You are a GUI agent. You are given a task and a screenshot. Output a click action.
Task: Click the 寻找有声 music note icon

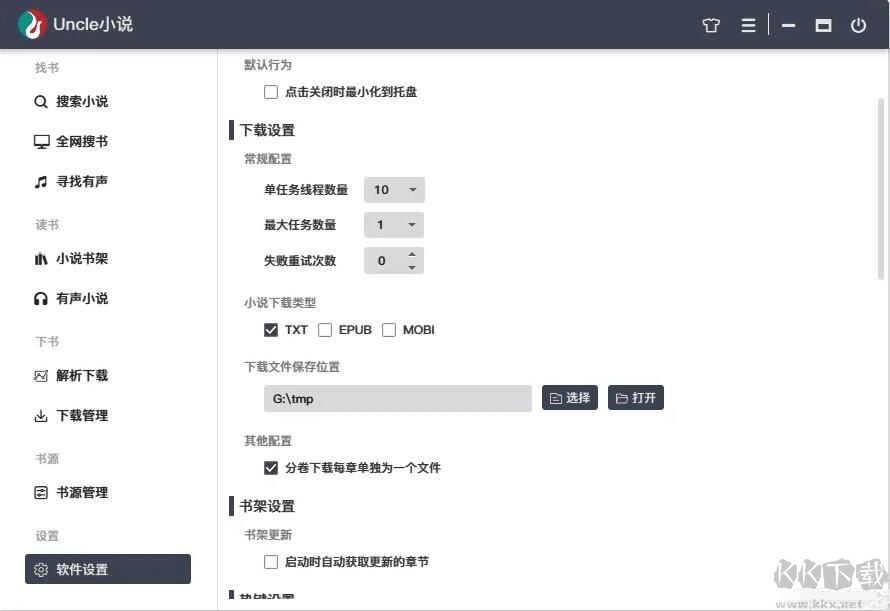(40, 181)
